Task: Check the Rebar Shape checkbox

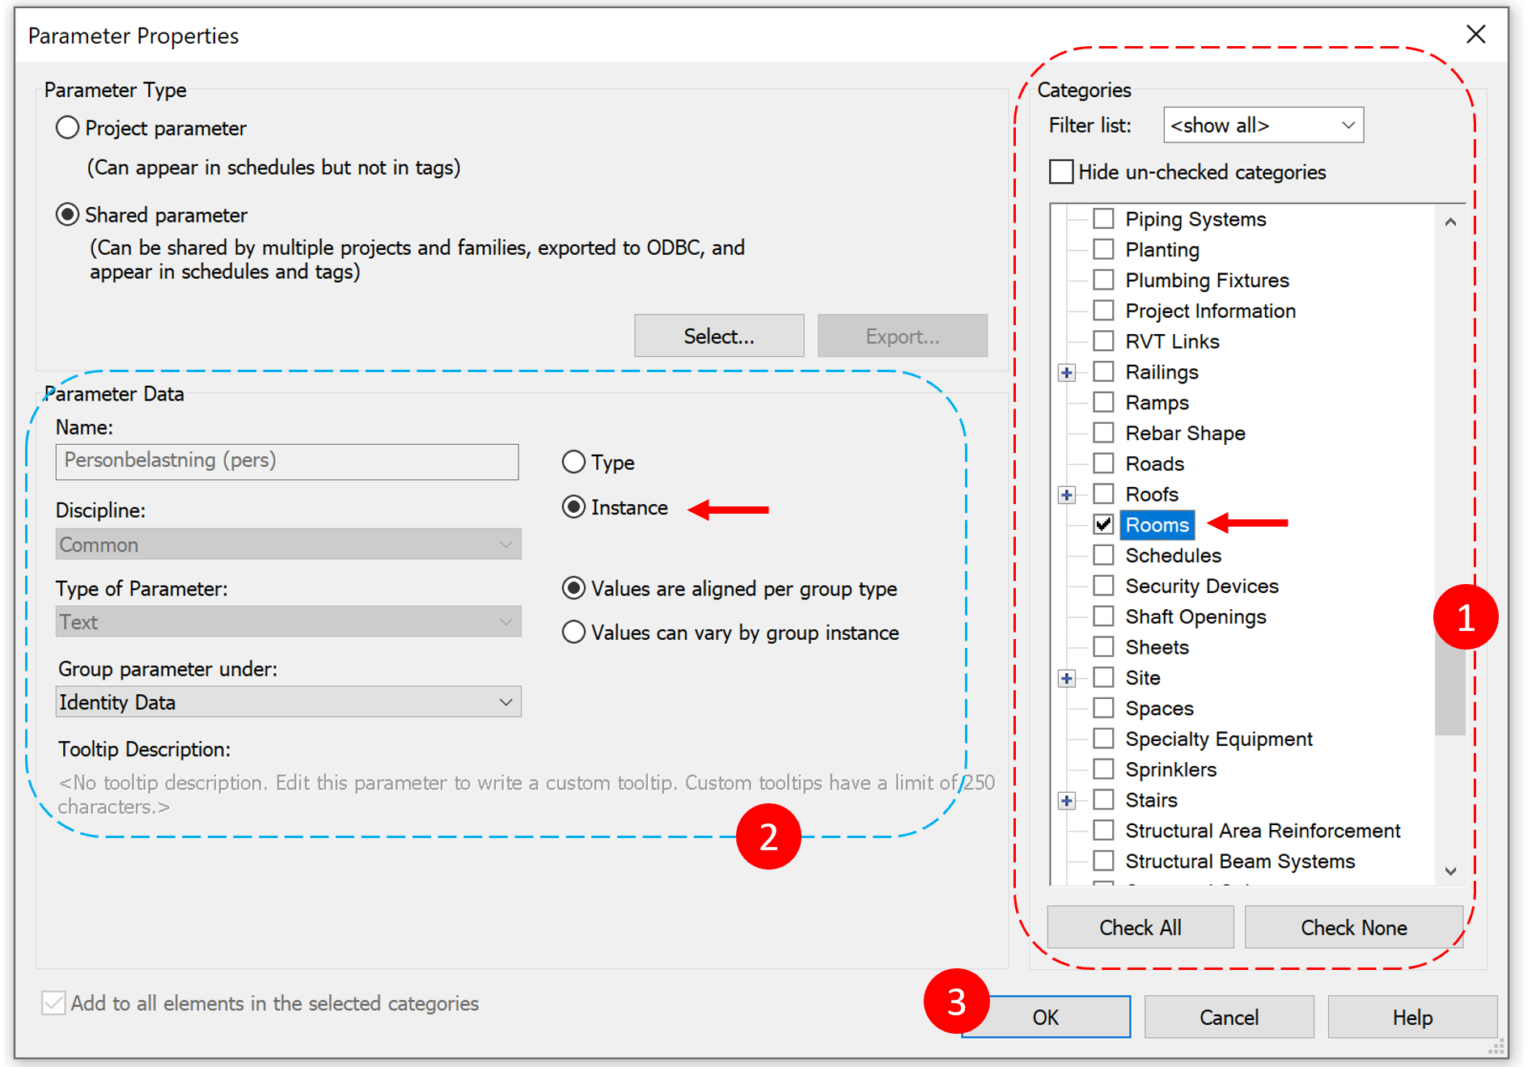Action: click(x=1103, y=432)
